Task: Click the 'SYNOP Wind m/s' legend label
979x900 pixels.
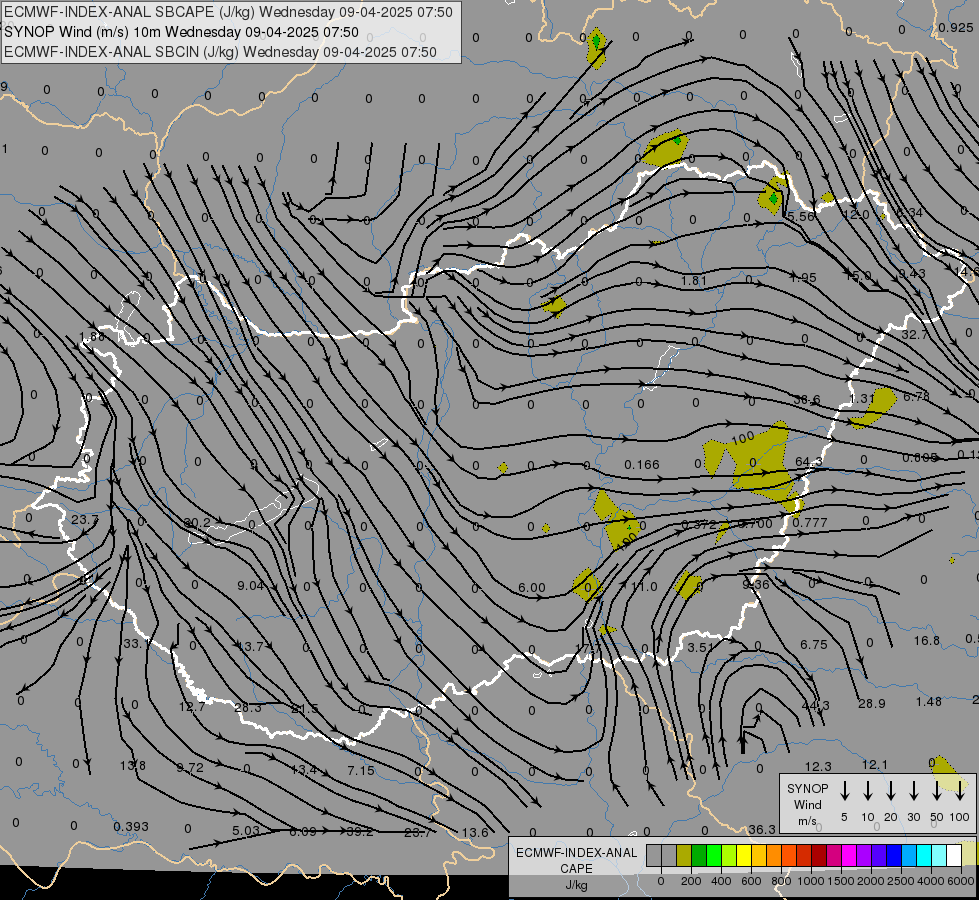Action: tap(807, 804)
